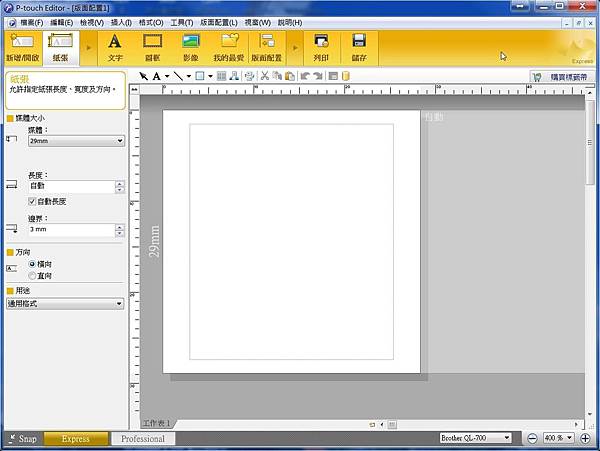Click the small printer toolbar icon
This screenshot has width=600, height=451.
pos(249,76)
